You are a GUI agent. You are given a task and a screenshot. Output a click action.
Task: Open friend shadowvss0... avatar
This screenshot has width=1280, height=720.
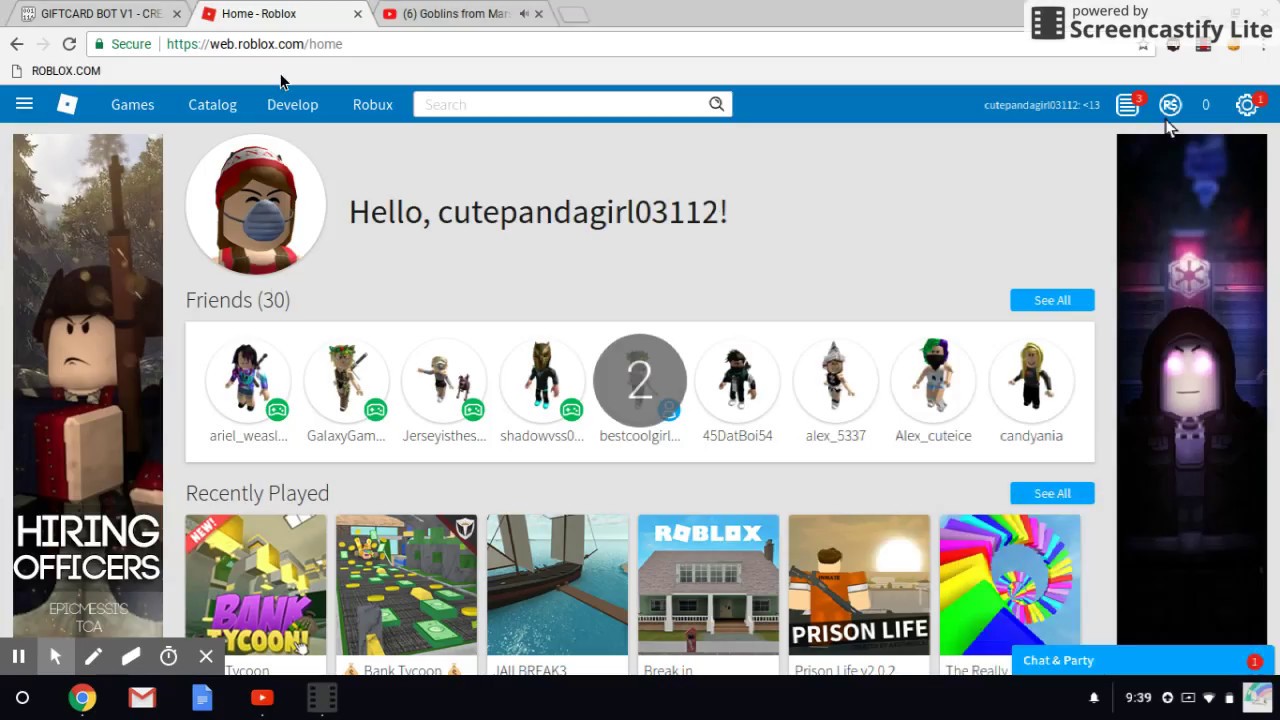tap(542, 380)
